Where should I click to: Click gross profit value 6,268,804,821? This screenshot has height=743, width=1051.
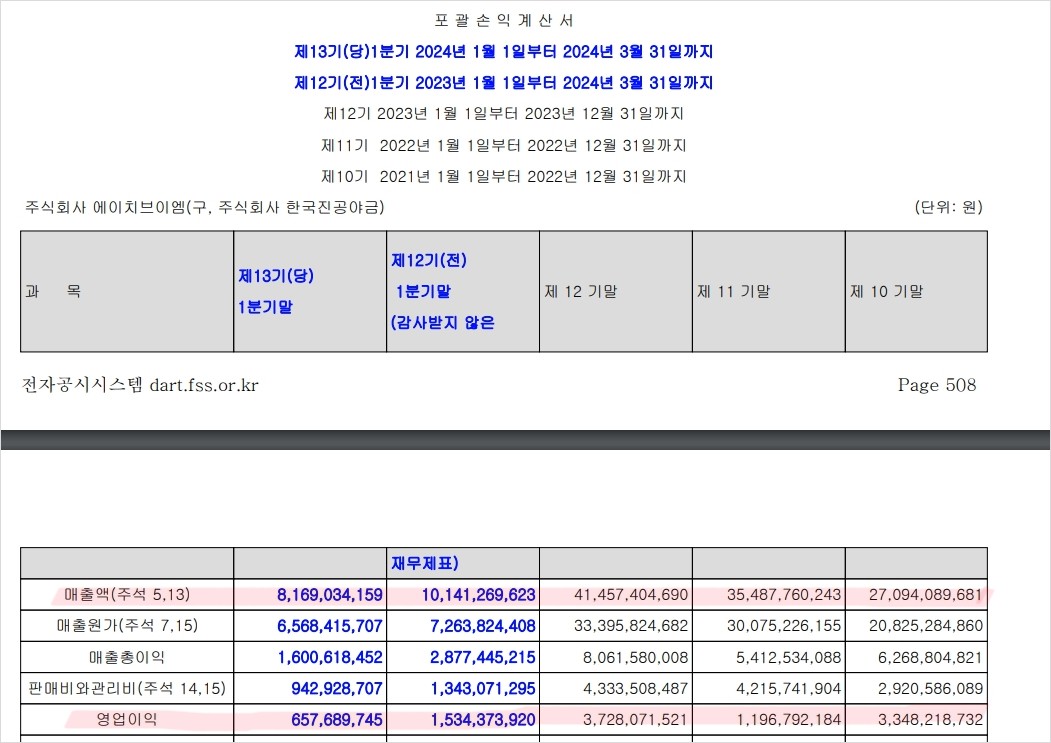(930, 657)
